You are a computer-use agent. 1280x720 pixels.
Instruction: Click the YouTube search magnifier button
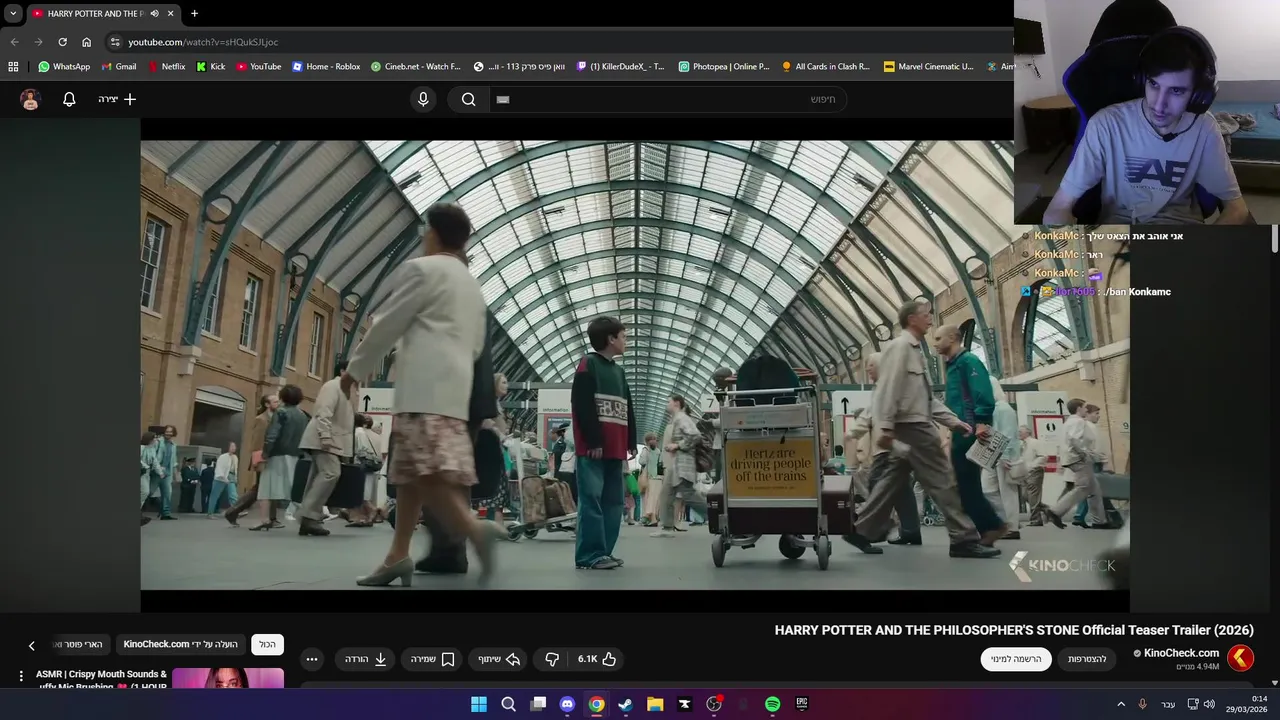point(468,99)
